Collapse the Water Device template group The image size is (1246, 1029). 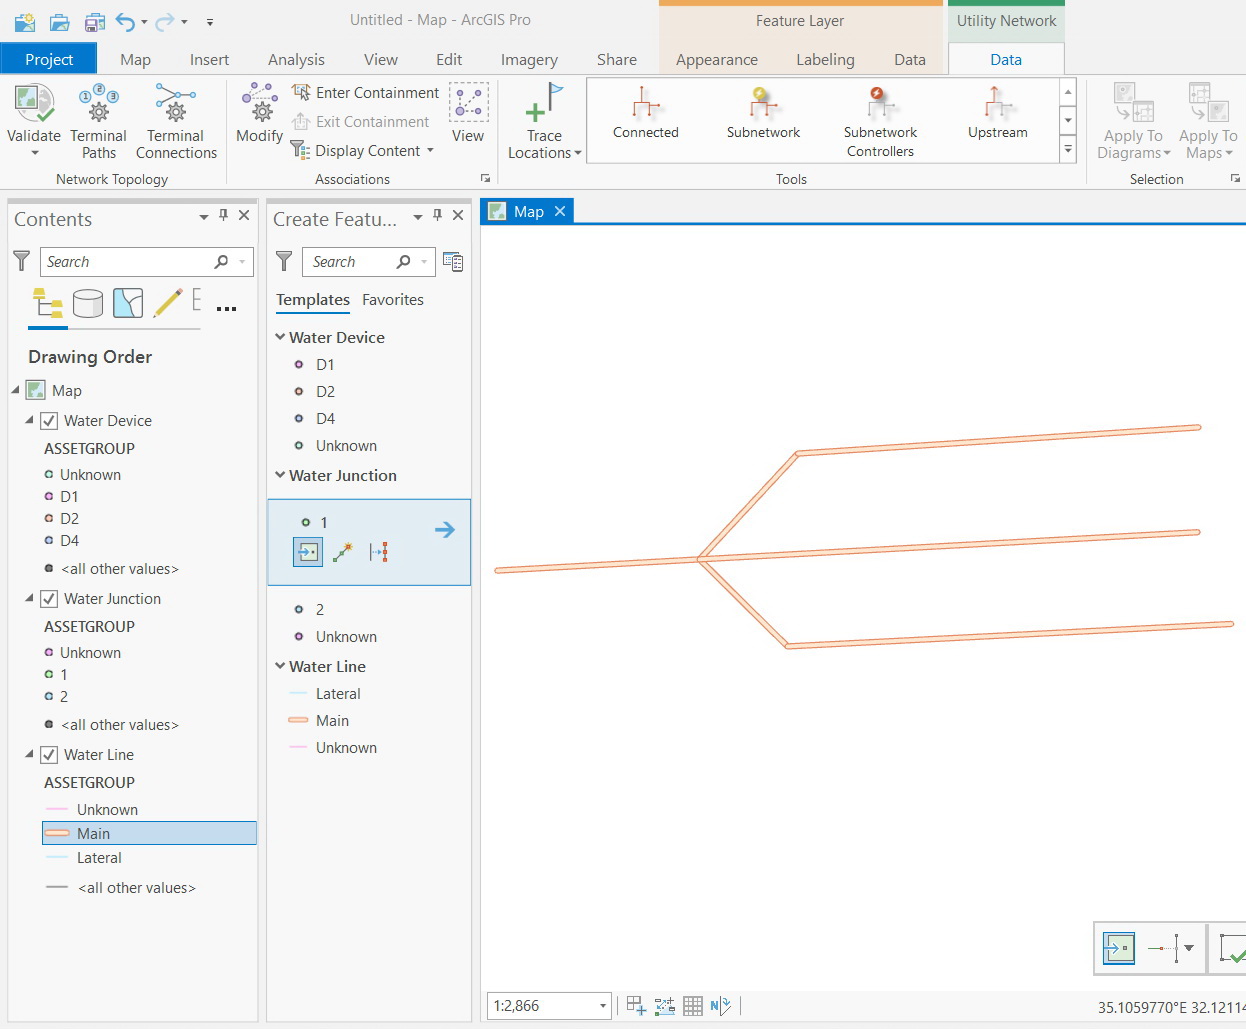[281, 337]
